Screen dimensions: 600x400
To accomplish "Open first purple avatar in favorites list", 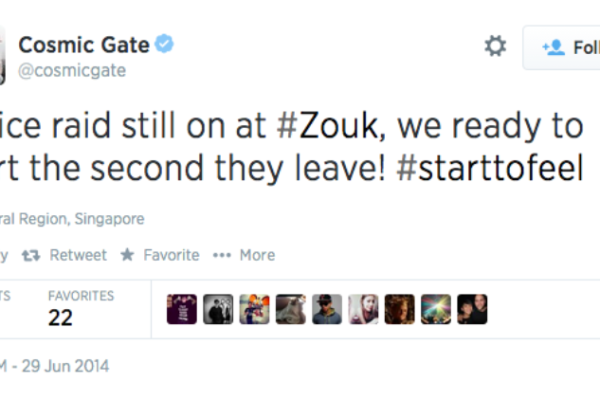I will 183,309.
